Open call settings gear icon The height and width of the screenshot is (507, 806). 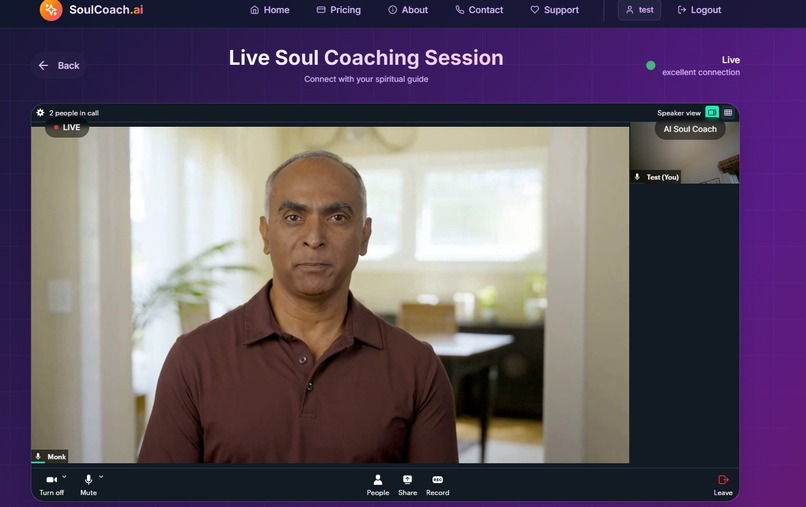[x=40, y=113]
